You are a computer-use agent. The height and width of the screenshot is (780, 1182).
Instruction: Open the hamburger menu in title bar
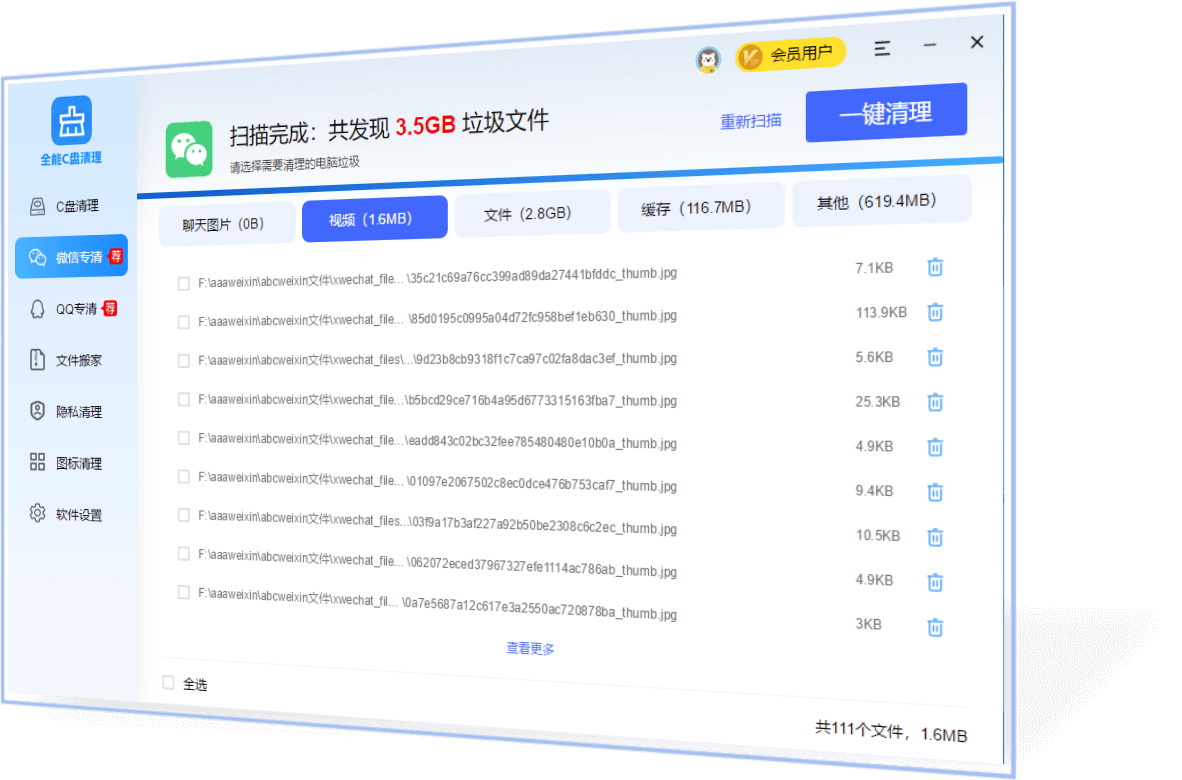882,48
